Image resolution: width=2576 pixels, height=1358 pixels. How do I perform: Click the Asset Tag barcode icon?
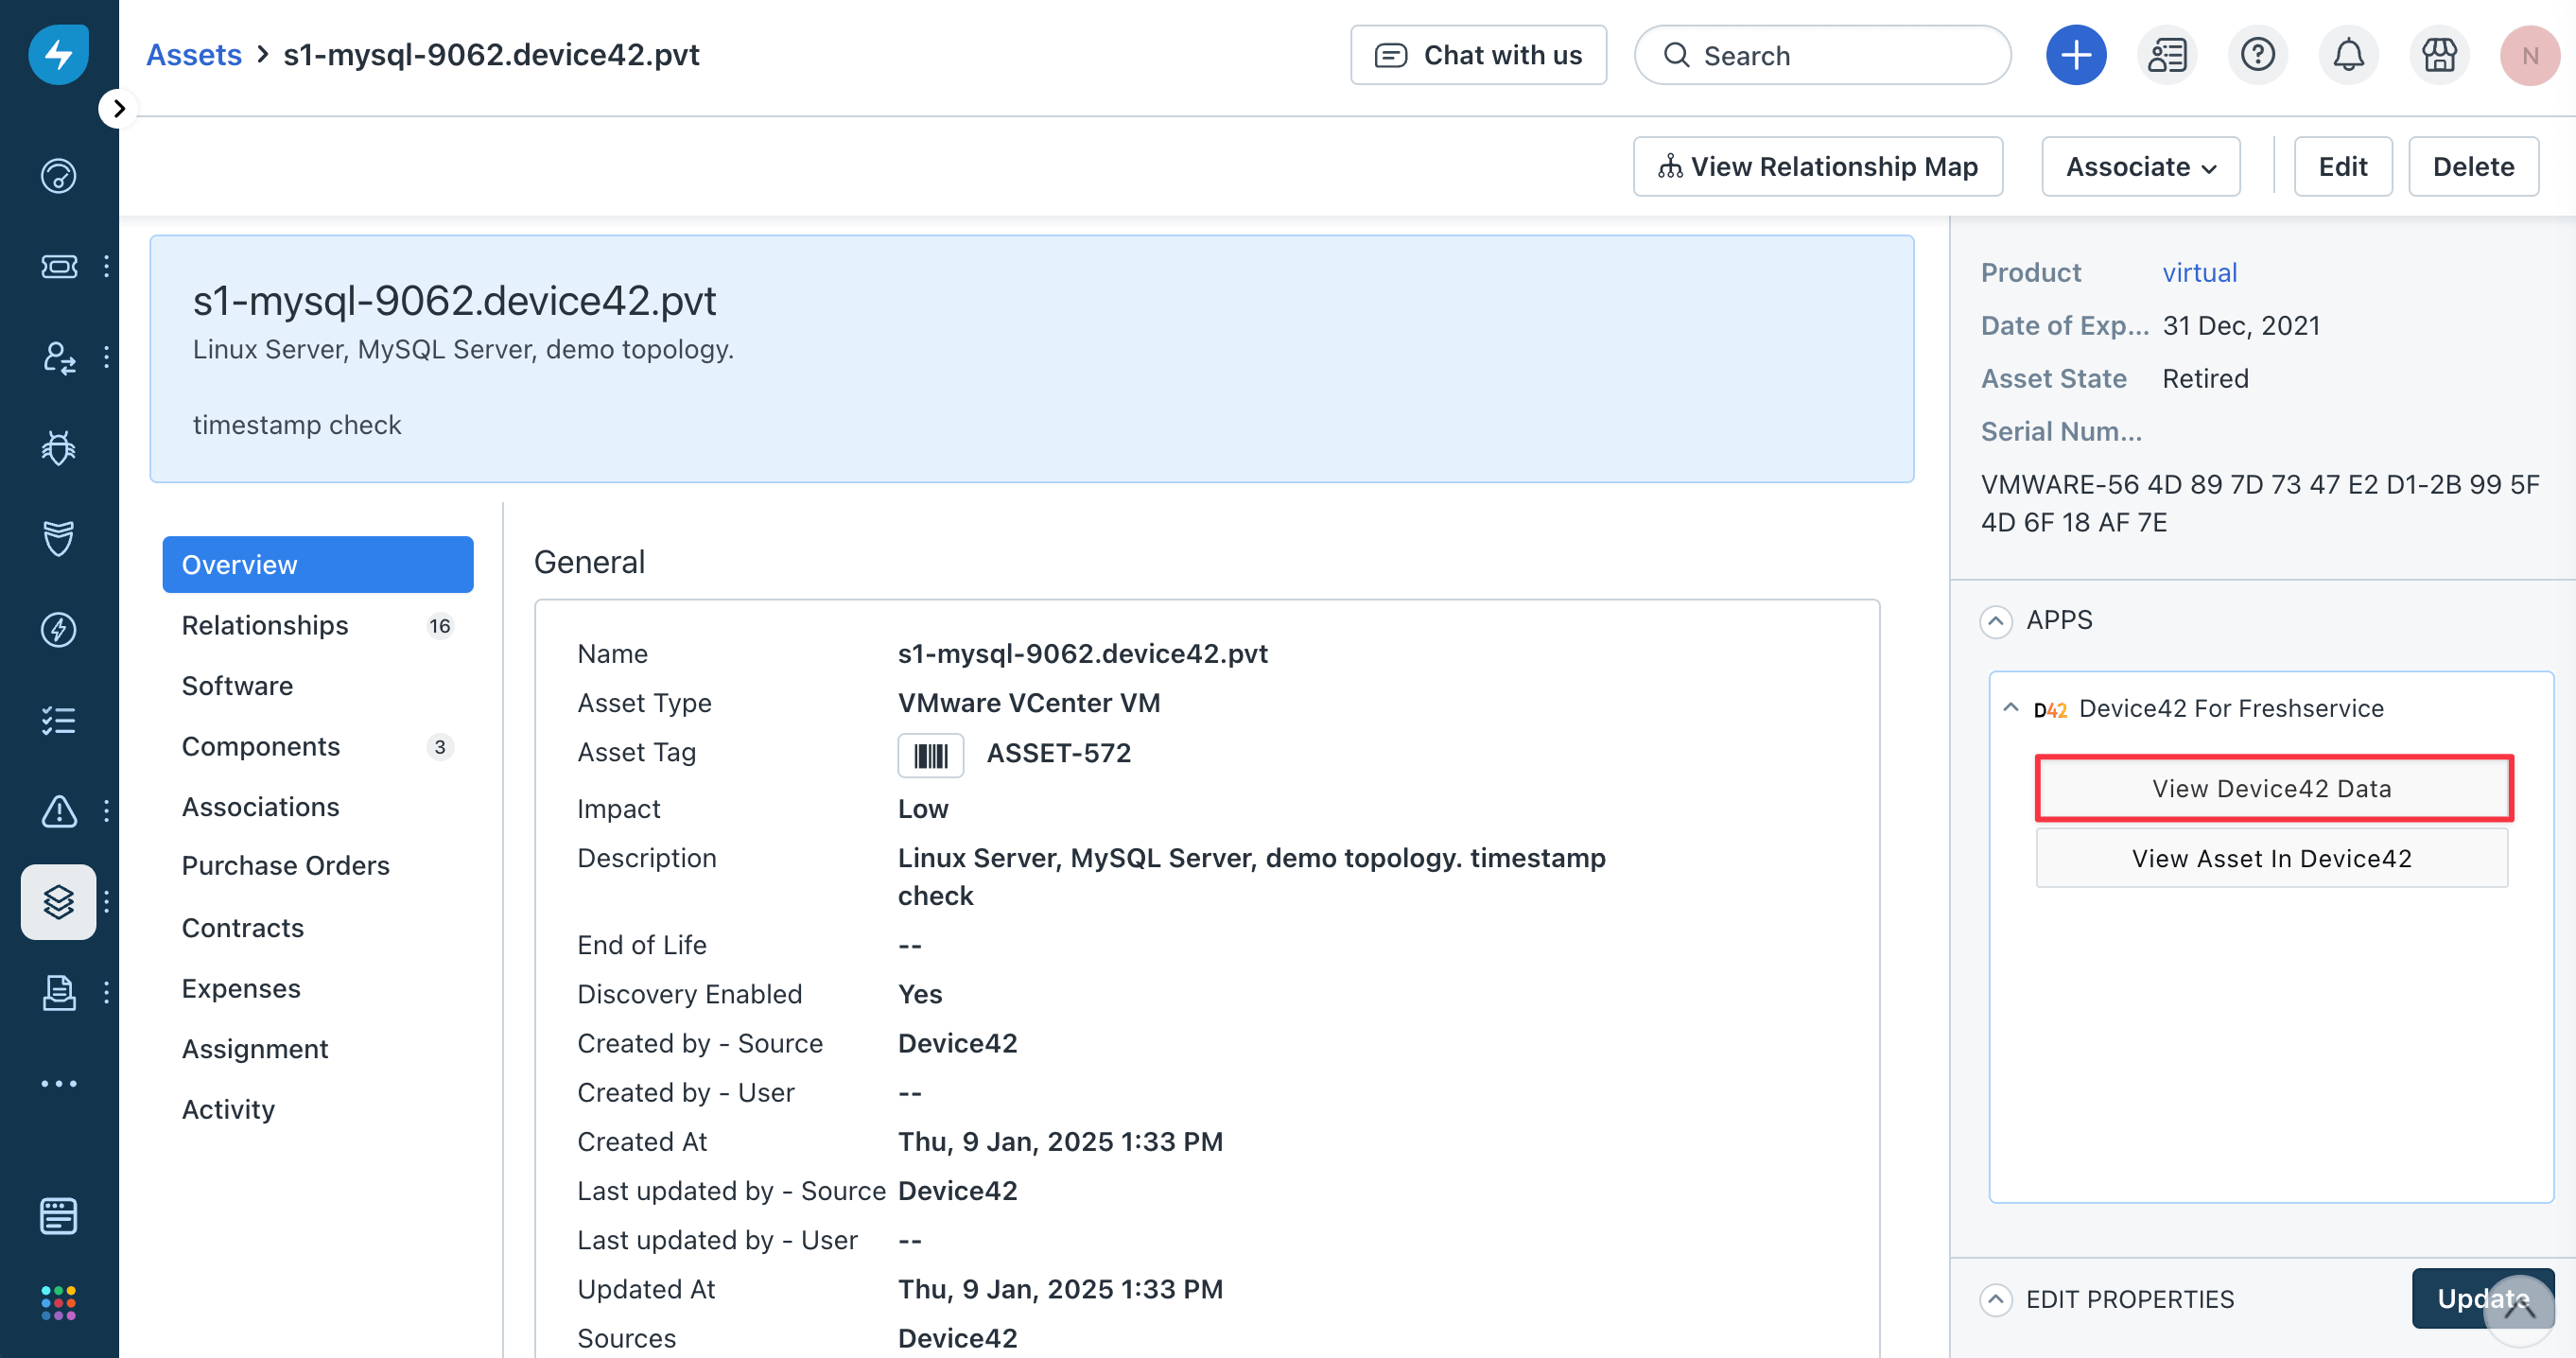[930, 755]
